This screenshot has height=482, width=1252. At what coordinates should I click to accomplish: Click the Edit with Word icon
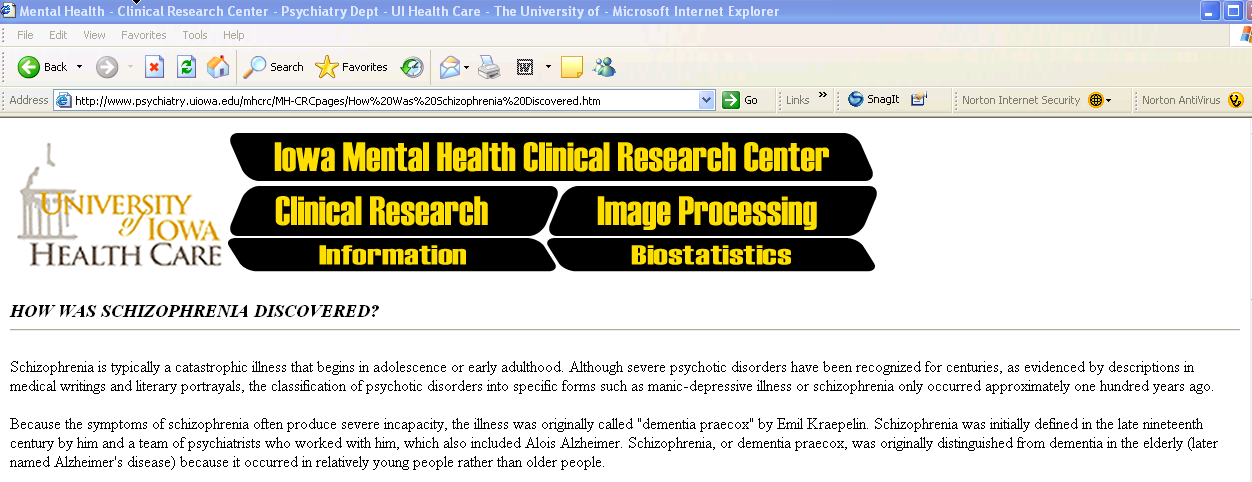tap(524, 67)
